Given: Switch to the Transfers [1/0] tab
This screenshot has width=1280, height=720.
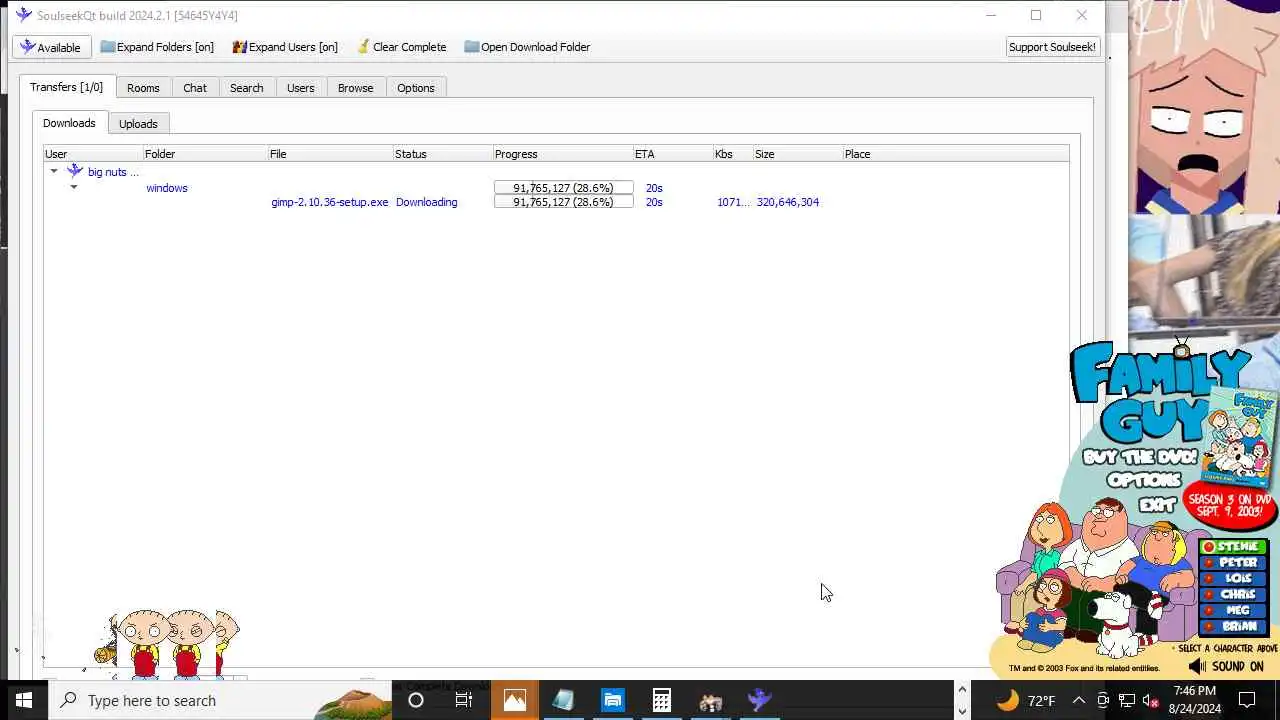Looking at the screenshot, I should click(66, 87).
